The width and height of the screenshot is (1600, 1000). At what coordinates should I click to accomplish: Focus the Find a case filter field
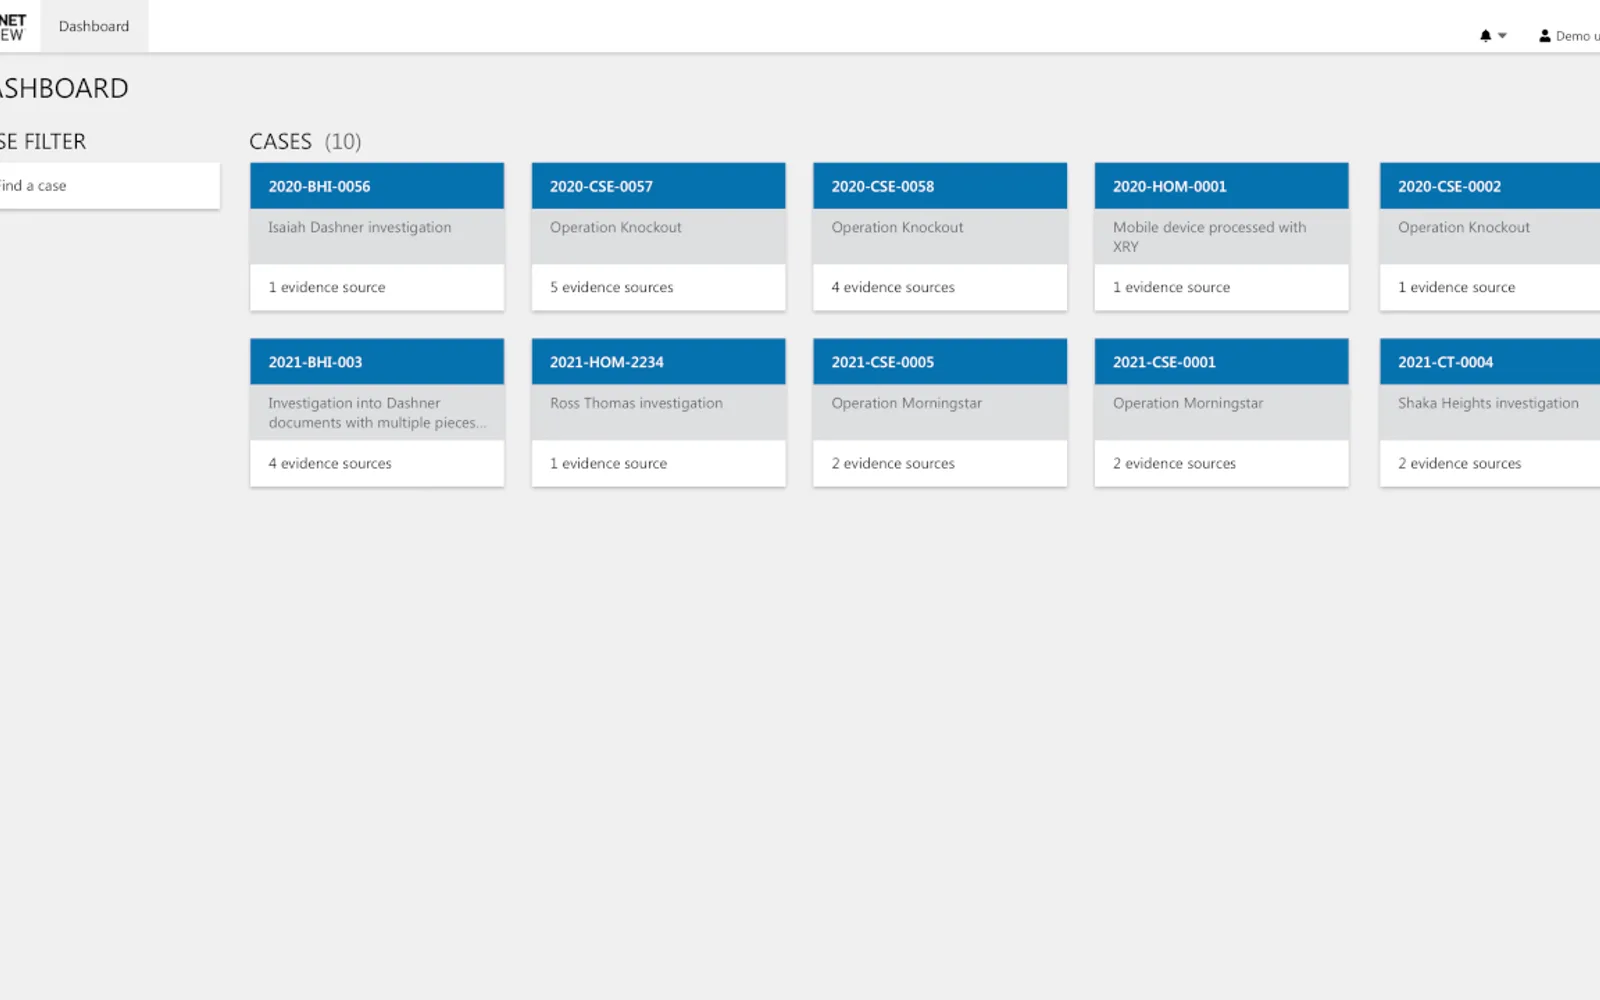point(109,186)
